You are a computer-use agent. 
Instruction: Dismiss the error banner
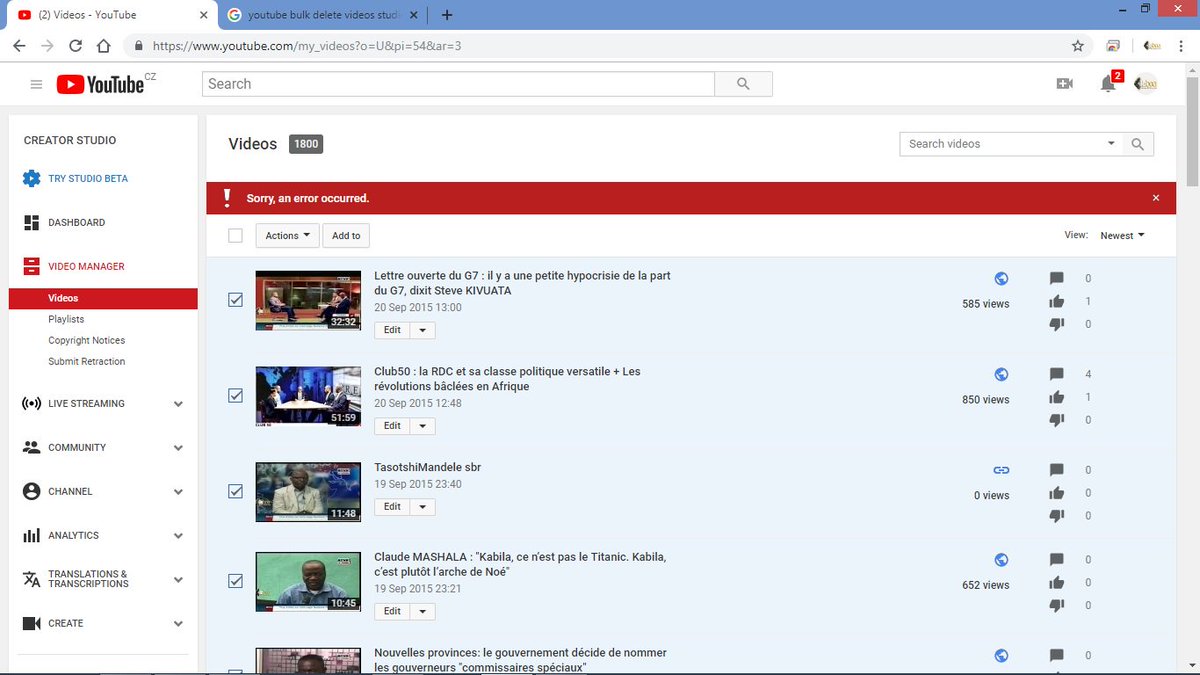tap(1156, 198)
